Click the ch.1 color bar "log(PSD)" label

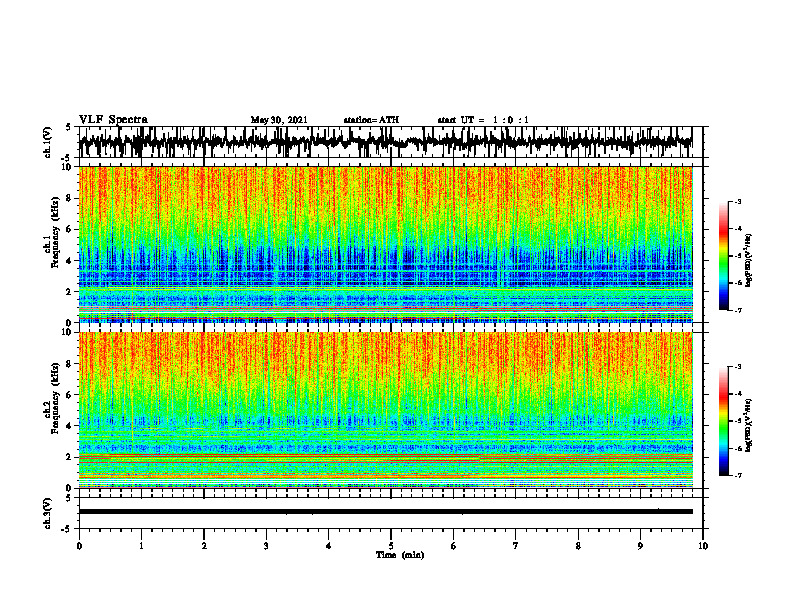(x=748, y=261)
